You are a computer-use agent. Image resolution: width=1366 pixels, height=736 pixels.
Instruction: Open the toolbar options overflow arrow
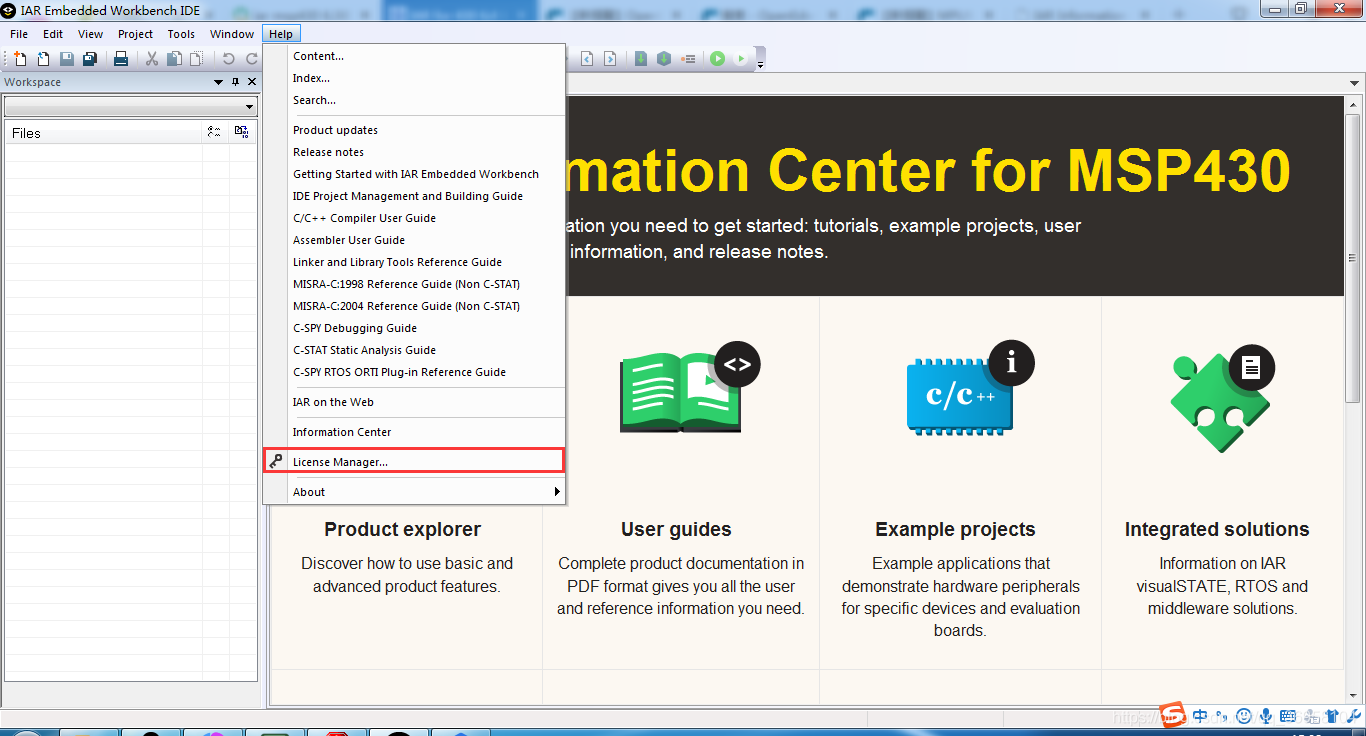tap(761, 64)
